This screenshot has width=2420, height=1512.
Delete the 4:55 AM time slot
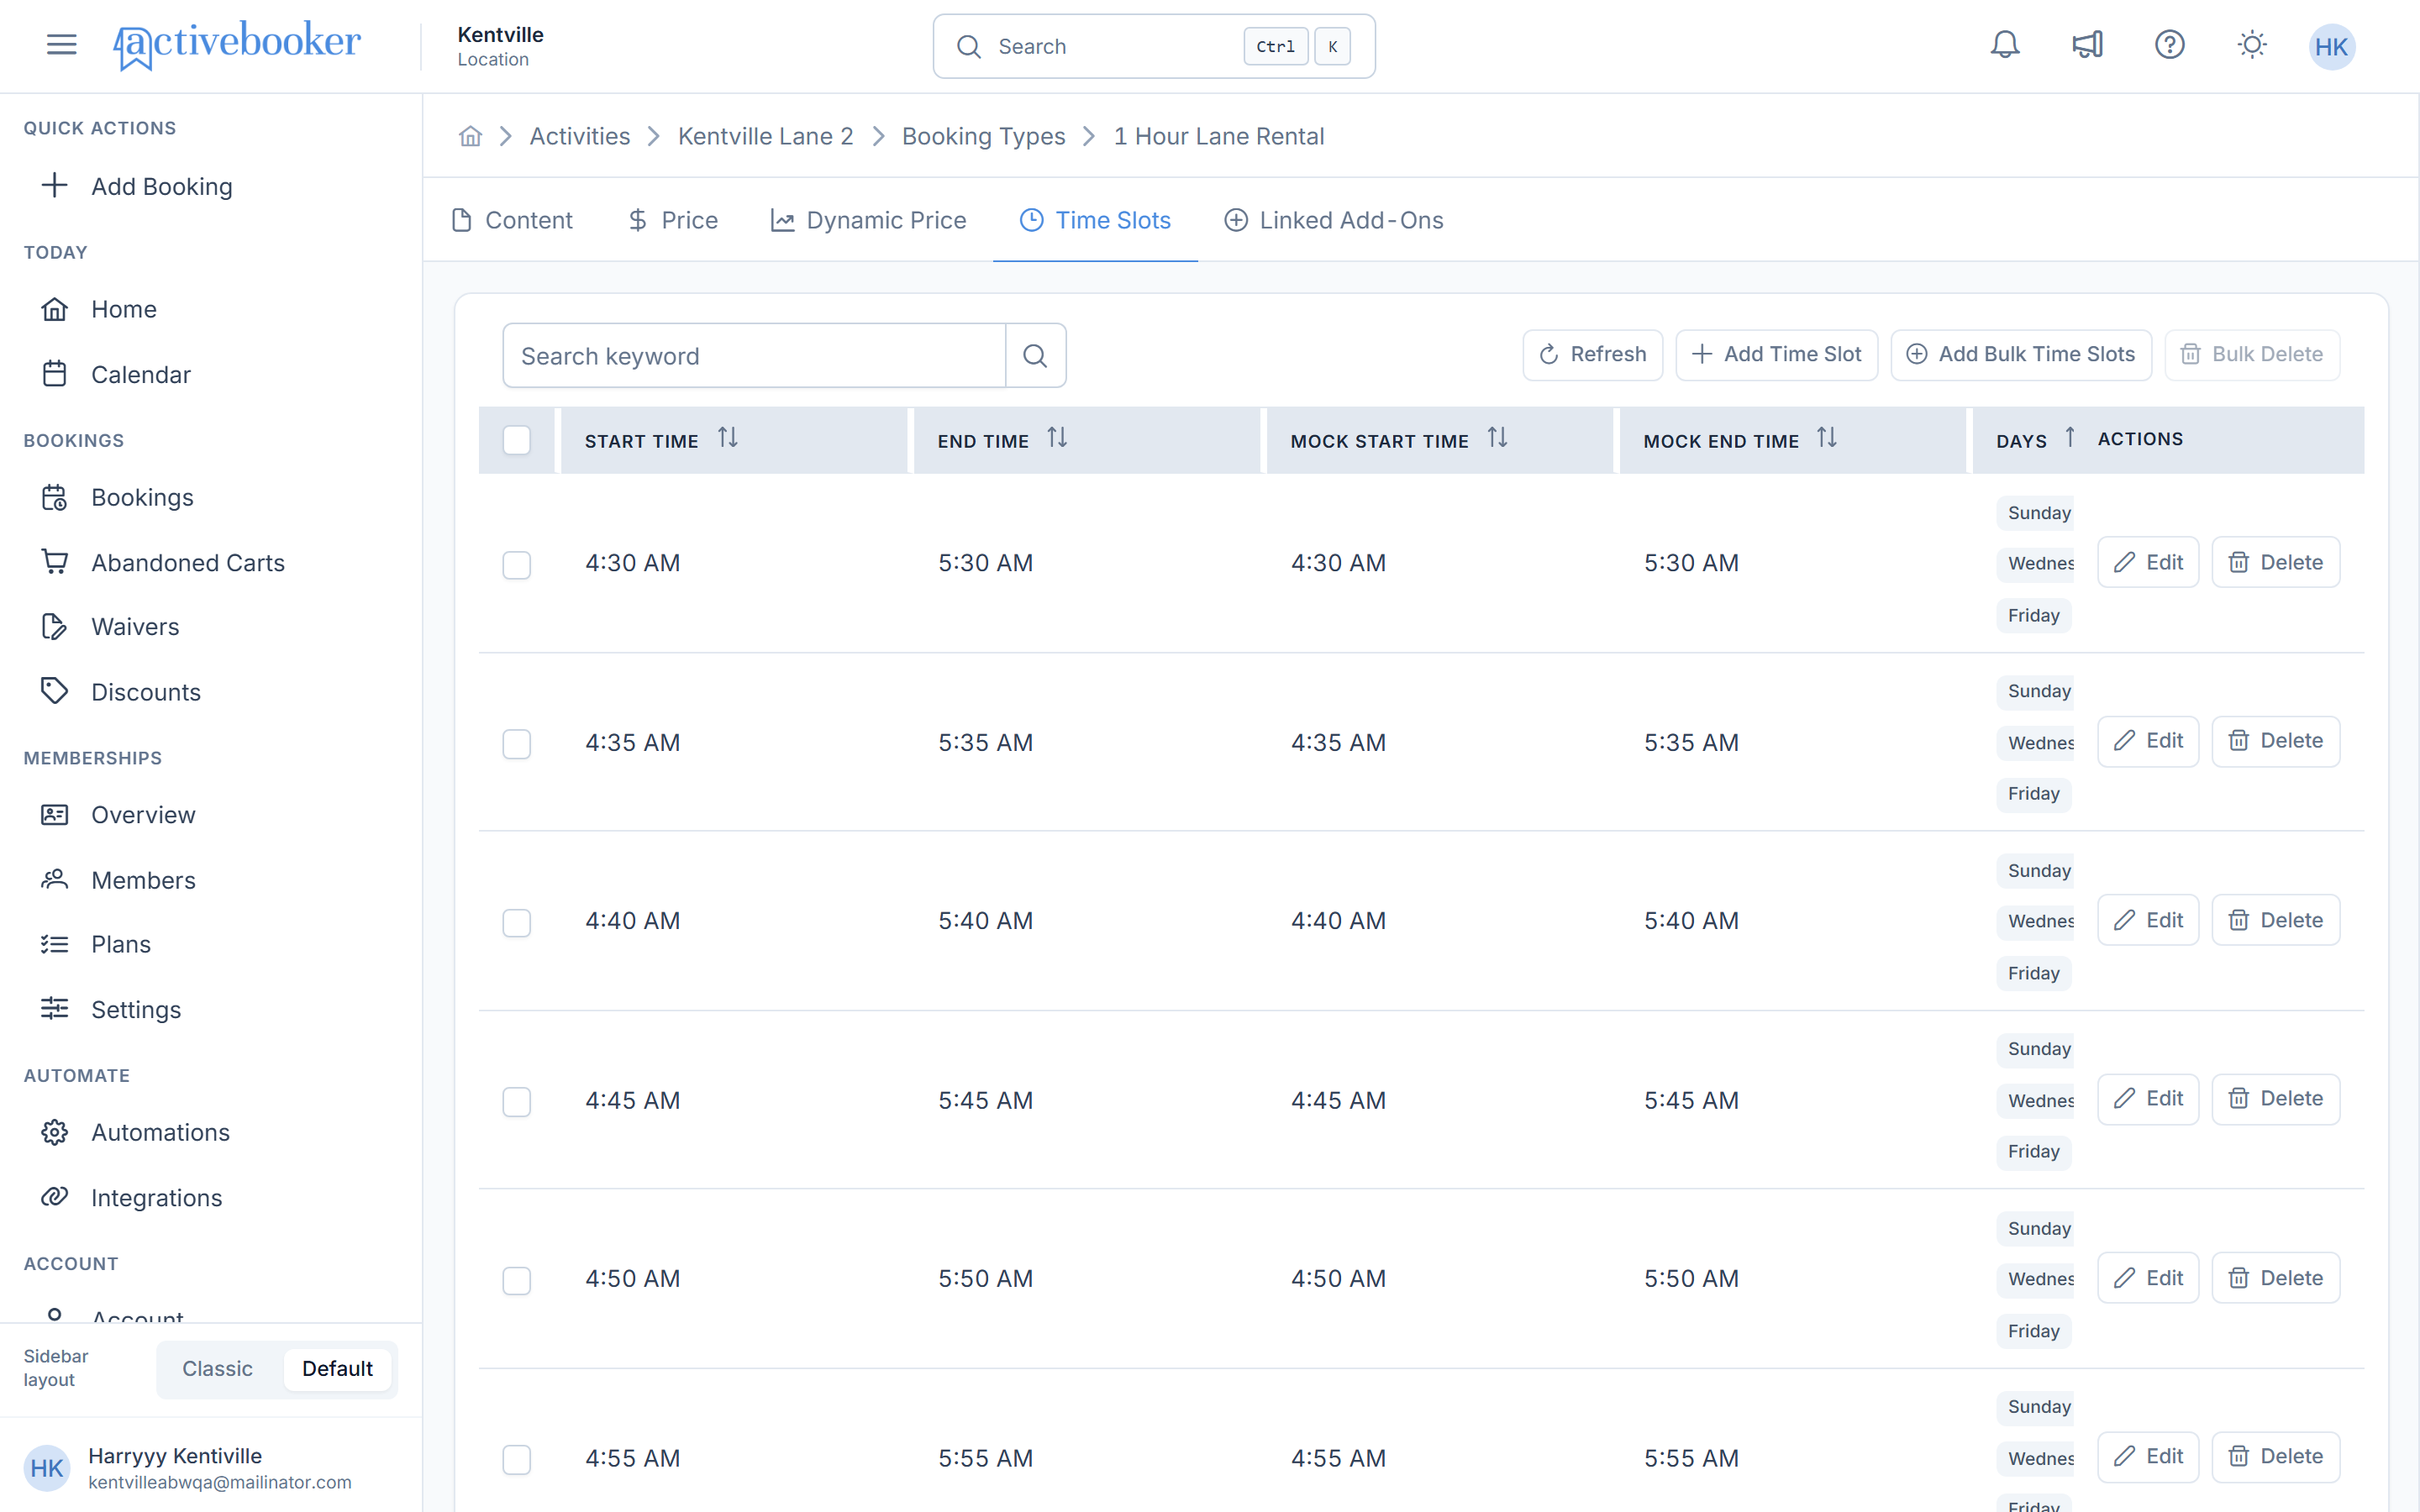[x=2275, y=1456]
